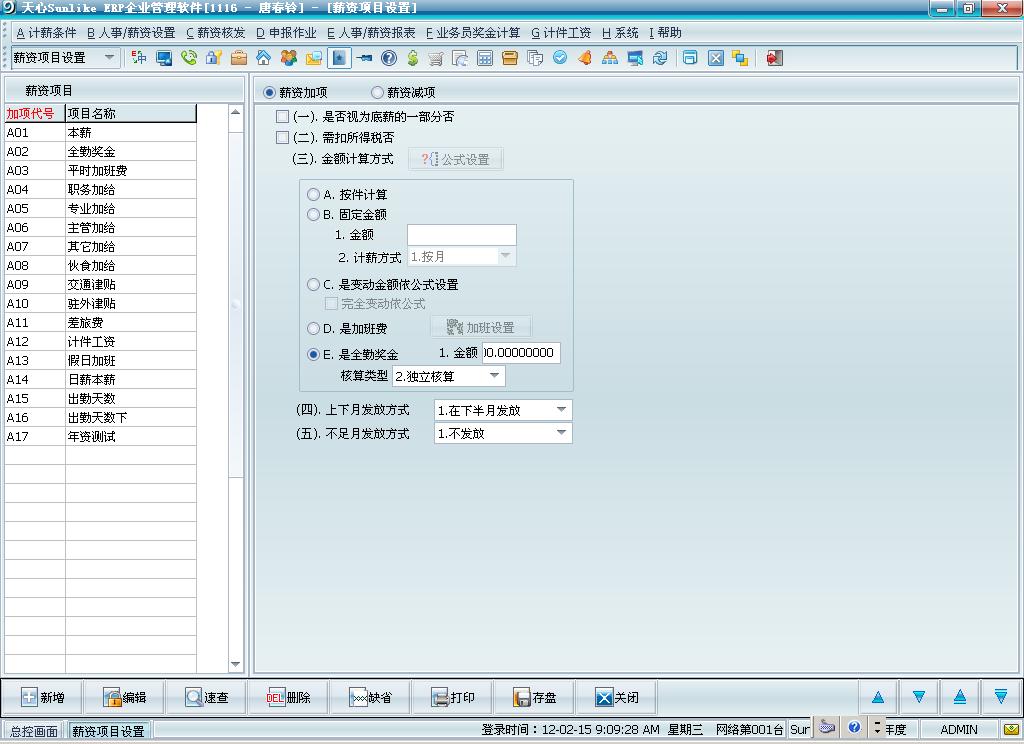Click the calculator icon in toolbar
The image size is (1024, 744).
pyautogui.click(x=484, y=58)
